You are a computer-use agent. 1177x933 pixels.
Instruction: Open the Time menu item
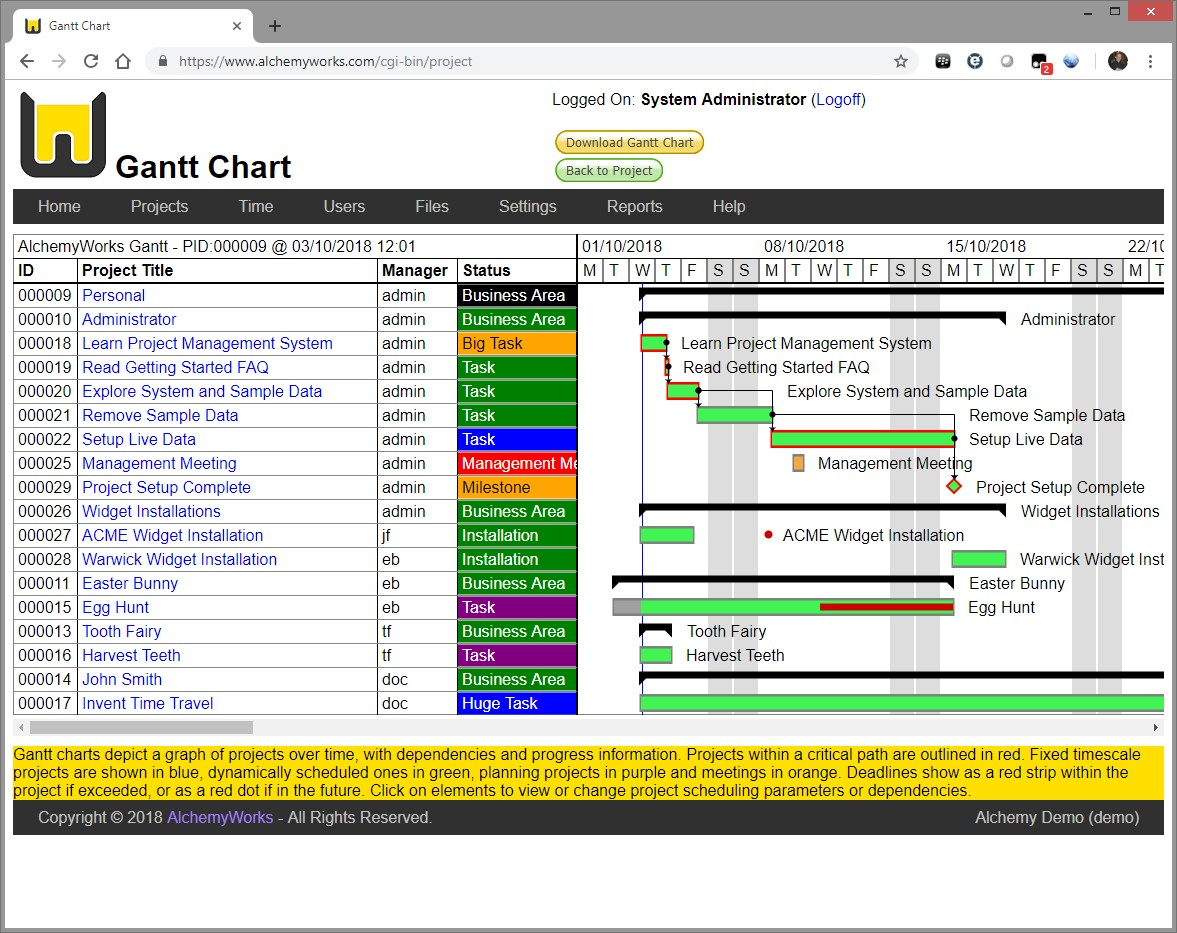point(256,206)
